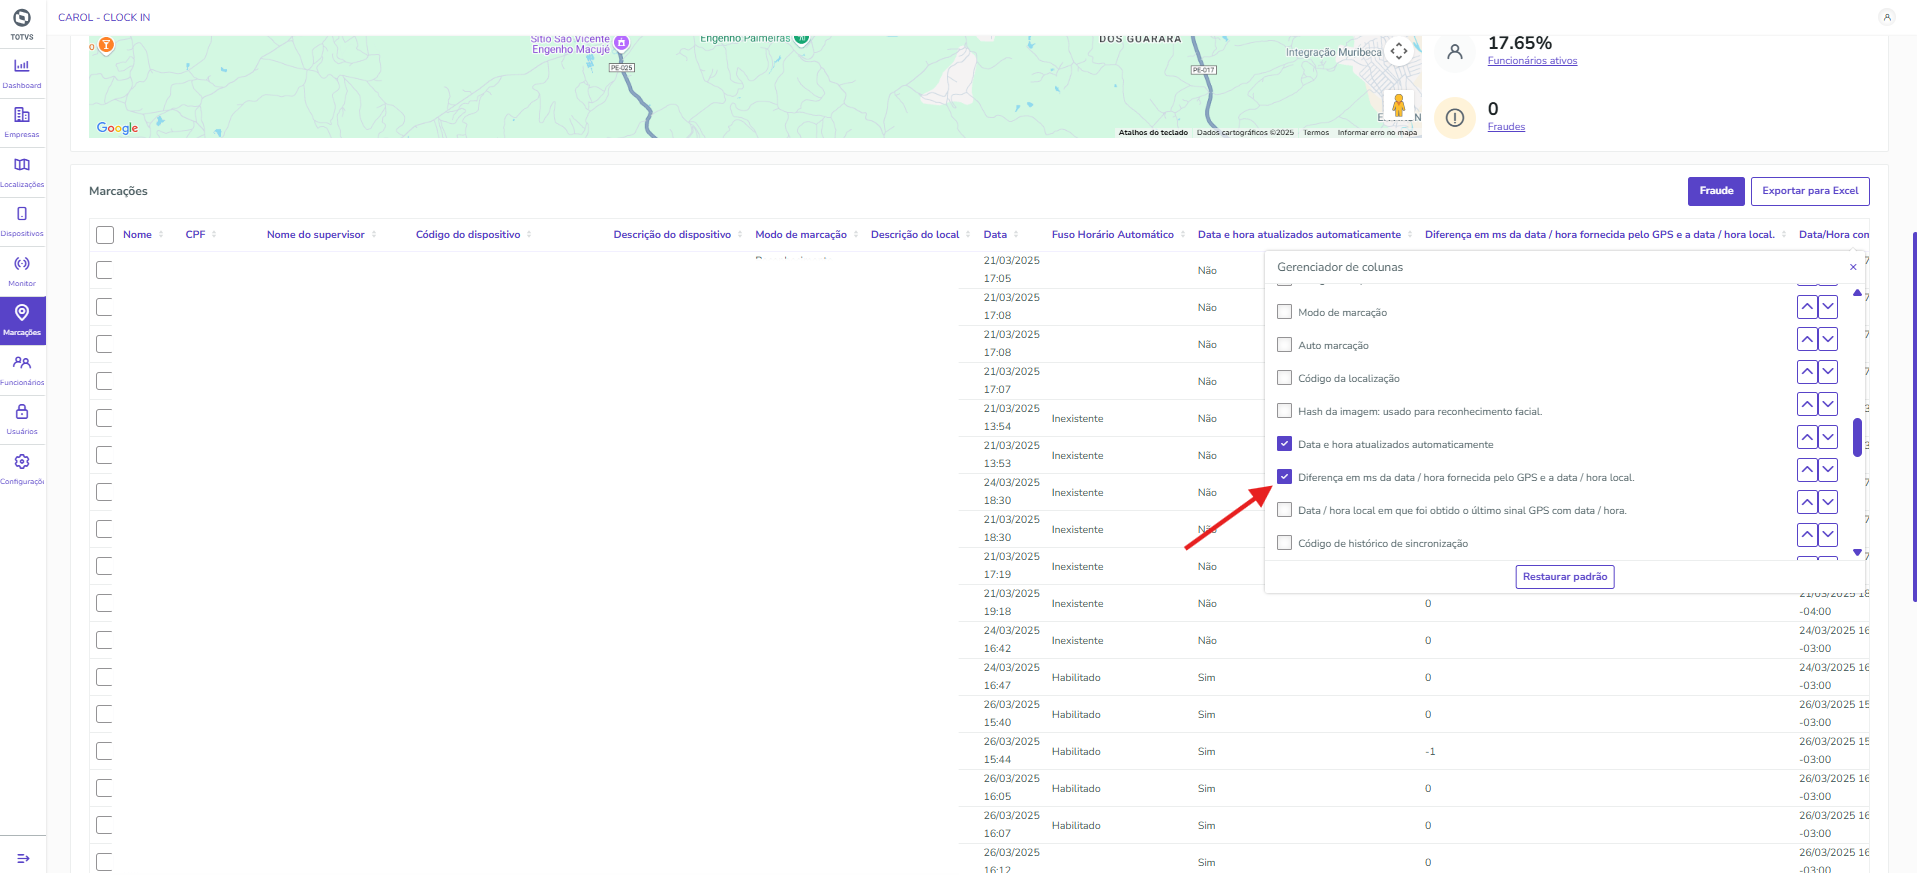
Task: Move Código da localização column up
Action: pyautogui.click(x=1807, y=373)
